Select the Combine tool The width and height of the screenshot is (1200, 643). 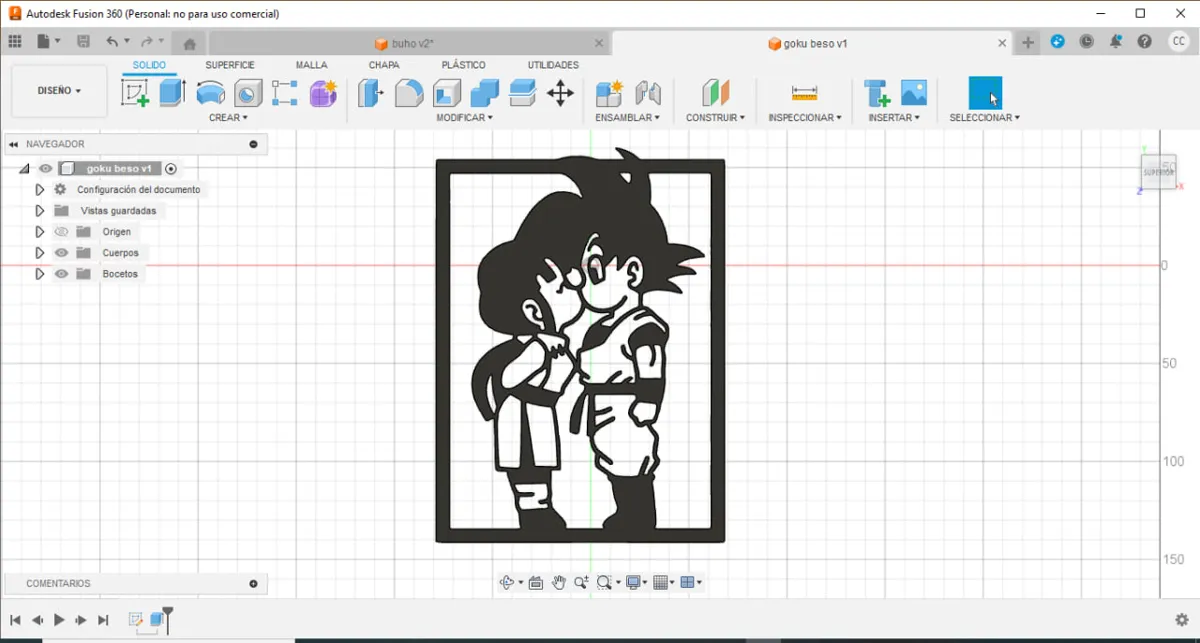(x=484, y=93)
